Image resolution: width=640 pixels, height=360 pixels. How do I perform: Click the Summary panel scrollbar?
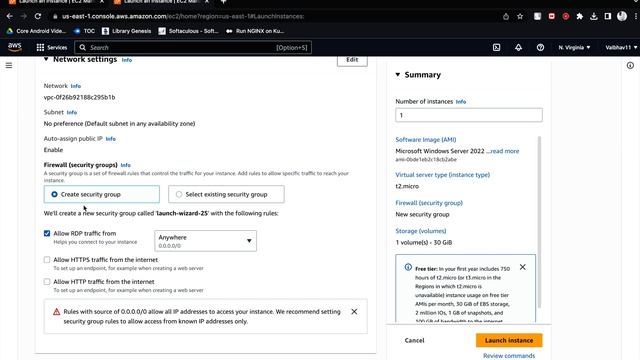[x=539, y=222]
